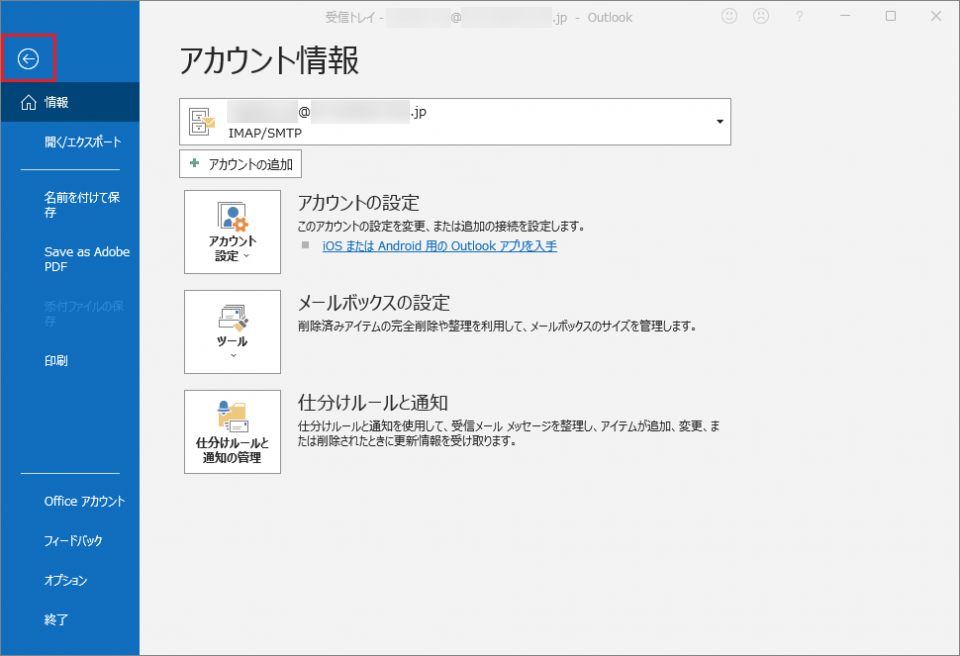This screenshot has width=960, height=656.
Task: Select フィードバック in the sidebar
Action: coord(73,541)
